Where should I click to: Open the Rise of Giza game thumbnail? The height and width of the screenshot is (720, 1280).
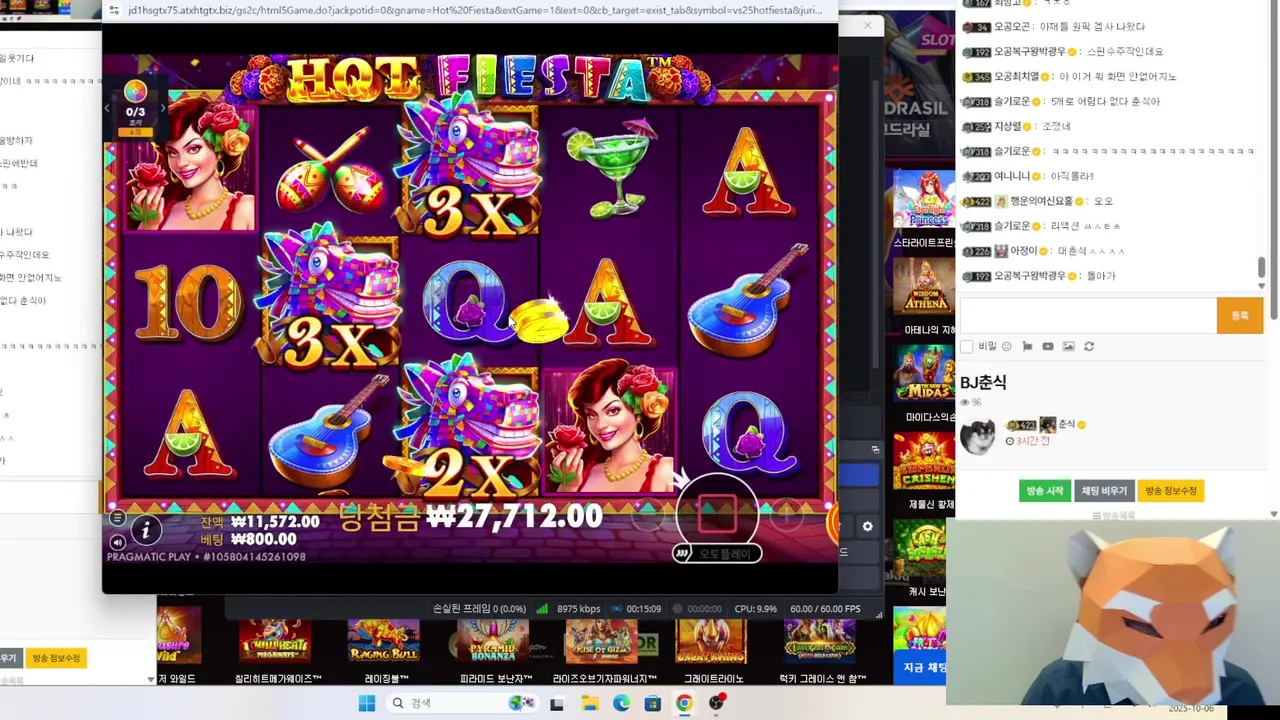pyautogui.click(x=601, y=641)
